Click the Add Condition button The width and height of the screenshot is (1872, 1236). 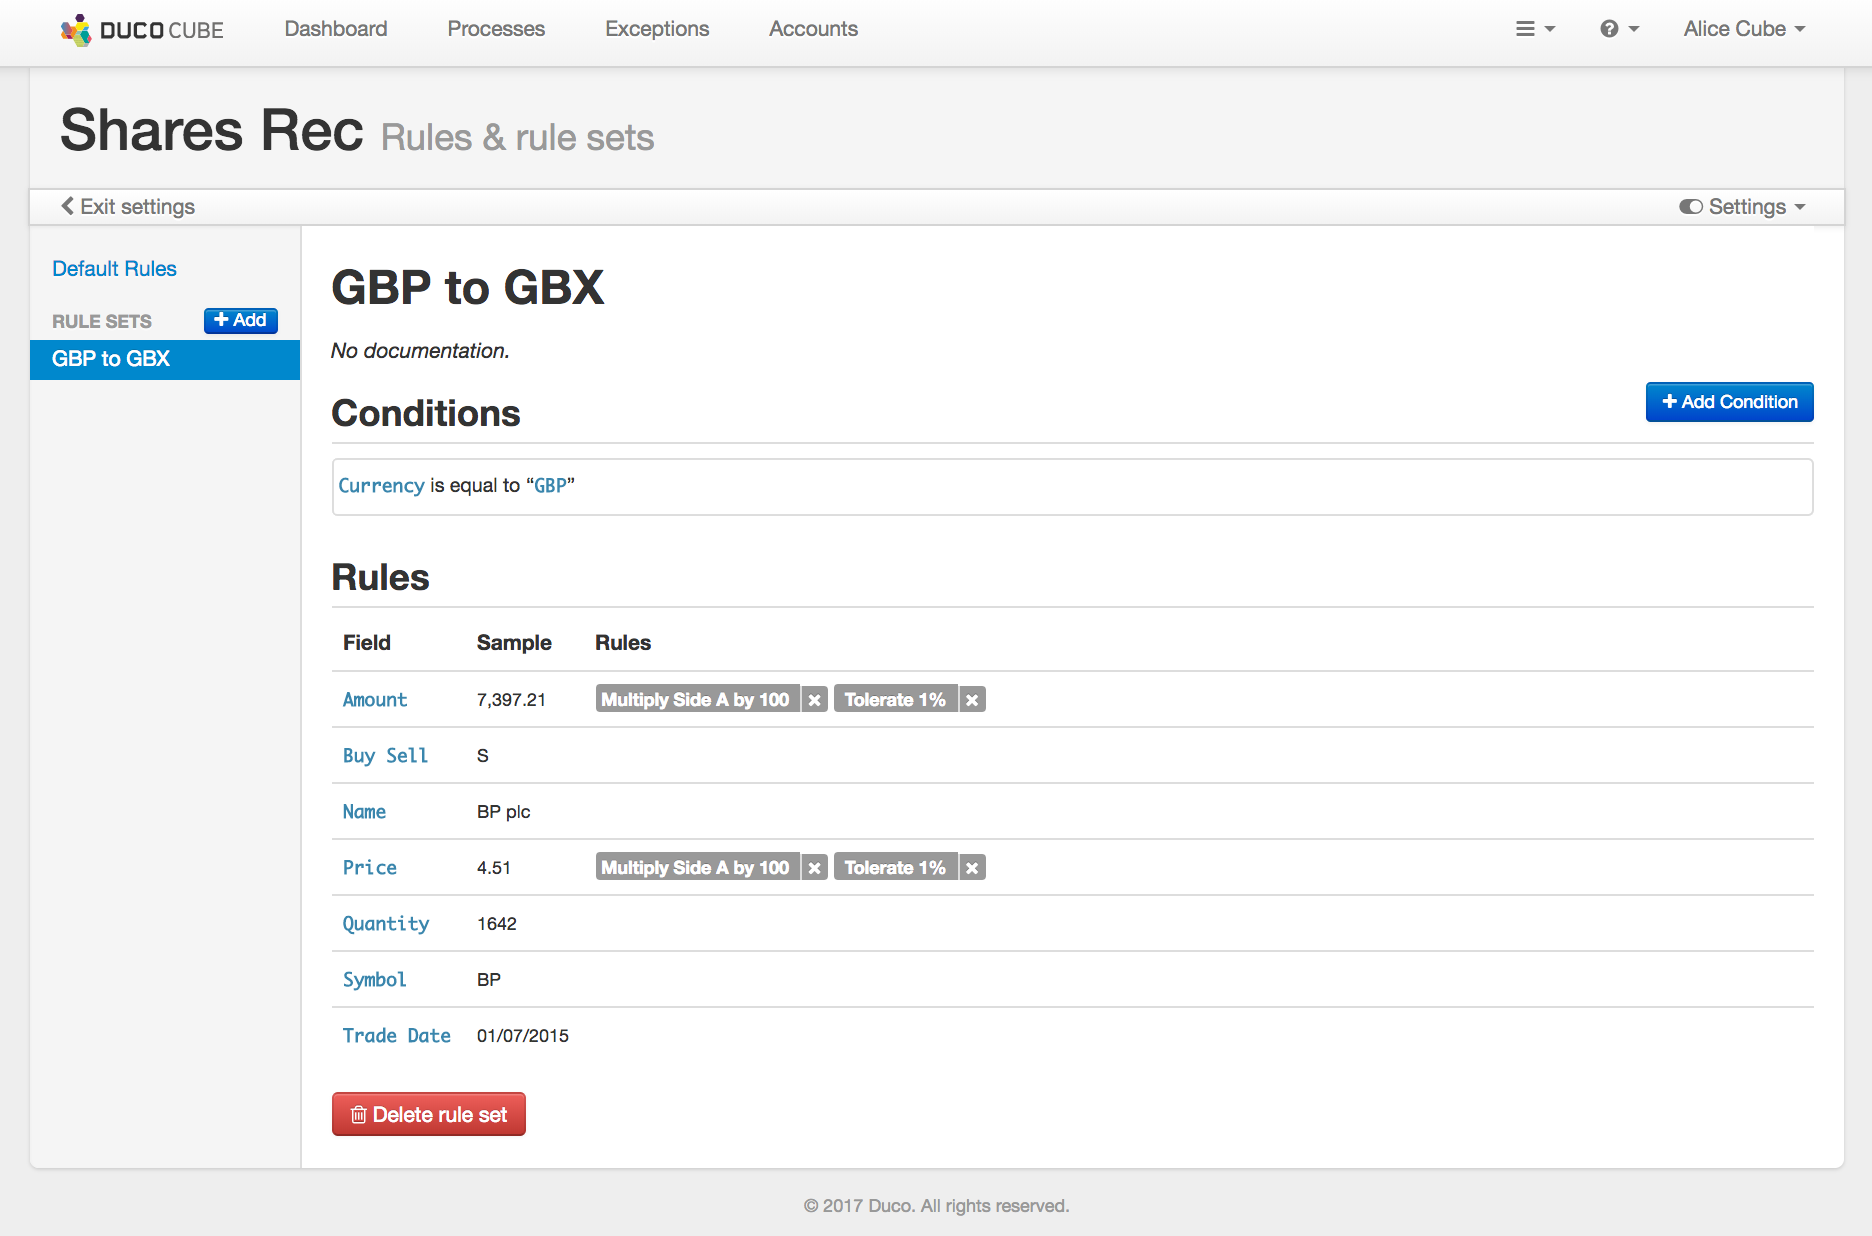click(1729, 402)
